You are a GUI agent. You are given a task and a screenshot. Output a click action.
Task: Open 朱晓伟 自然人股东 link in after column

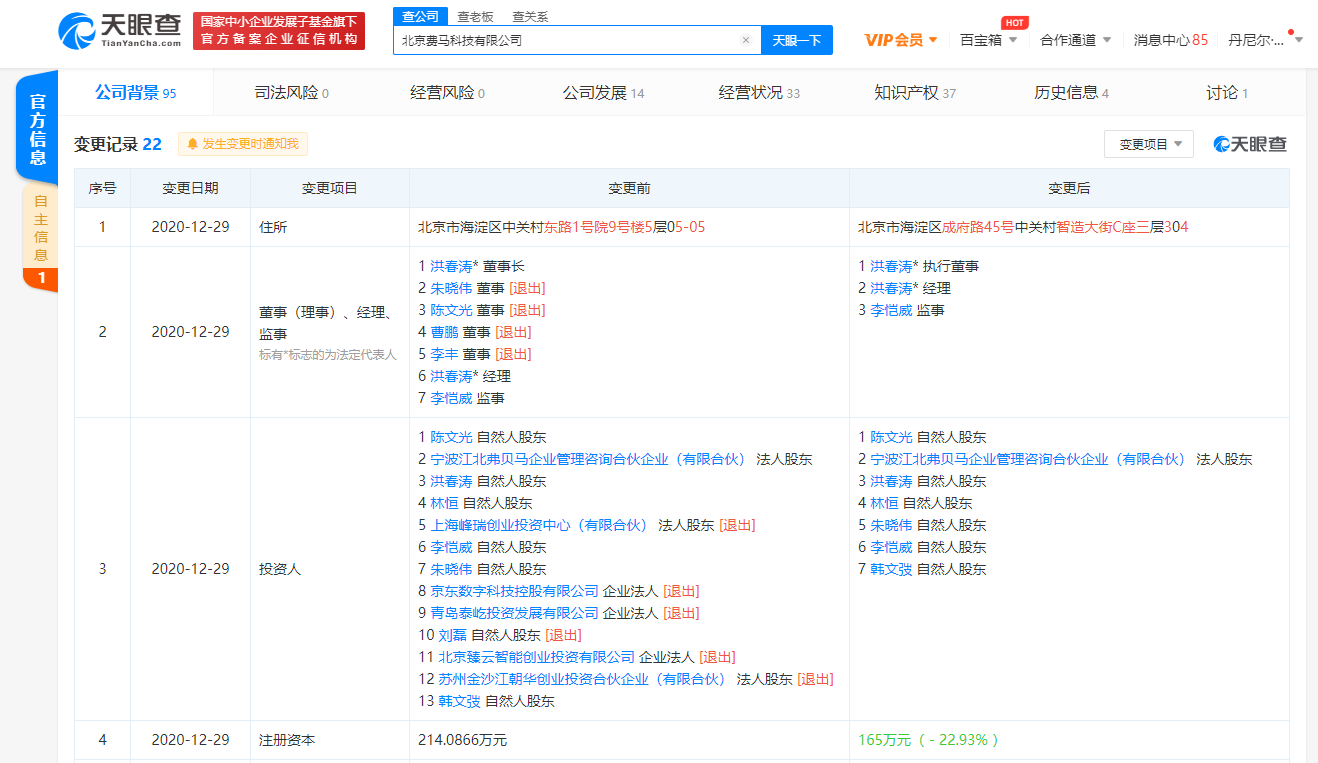892,525
